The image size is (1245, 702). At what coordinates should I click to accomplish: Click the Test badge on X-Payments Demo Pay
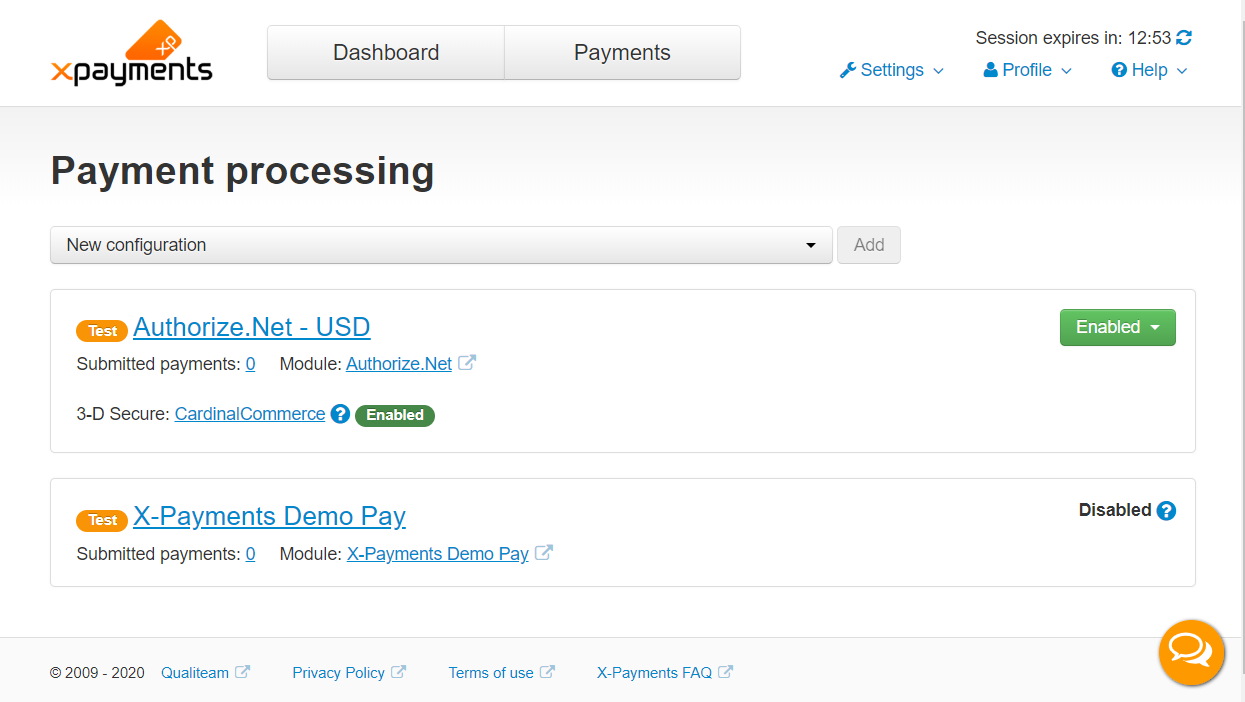102,520
